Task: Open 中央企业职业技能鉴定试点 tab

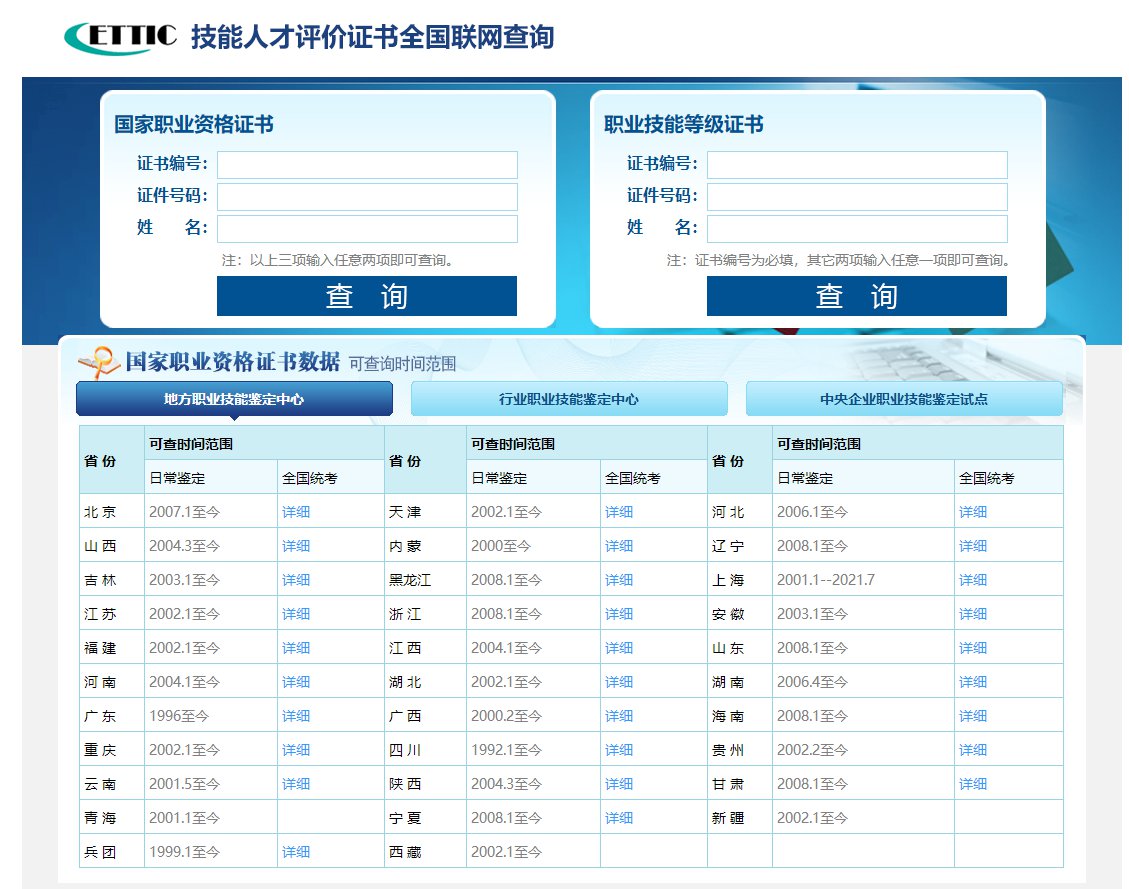Action: point(903,399)
